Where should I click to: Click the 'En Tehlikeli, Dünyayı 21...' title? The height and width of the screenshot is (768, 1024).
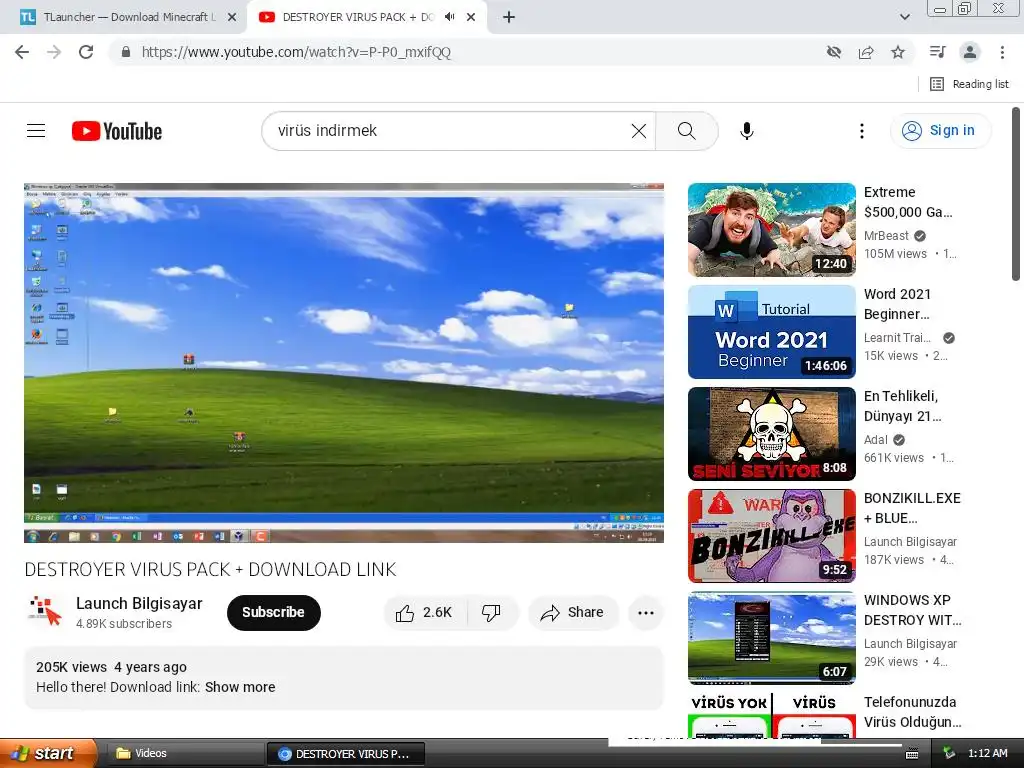pos(903,406)
